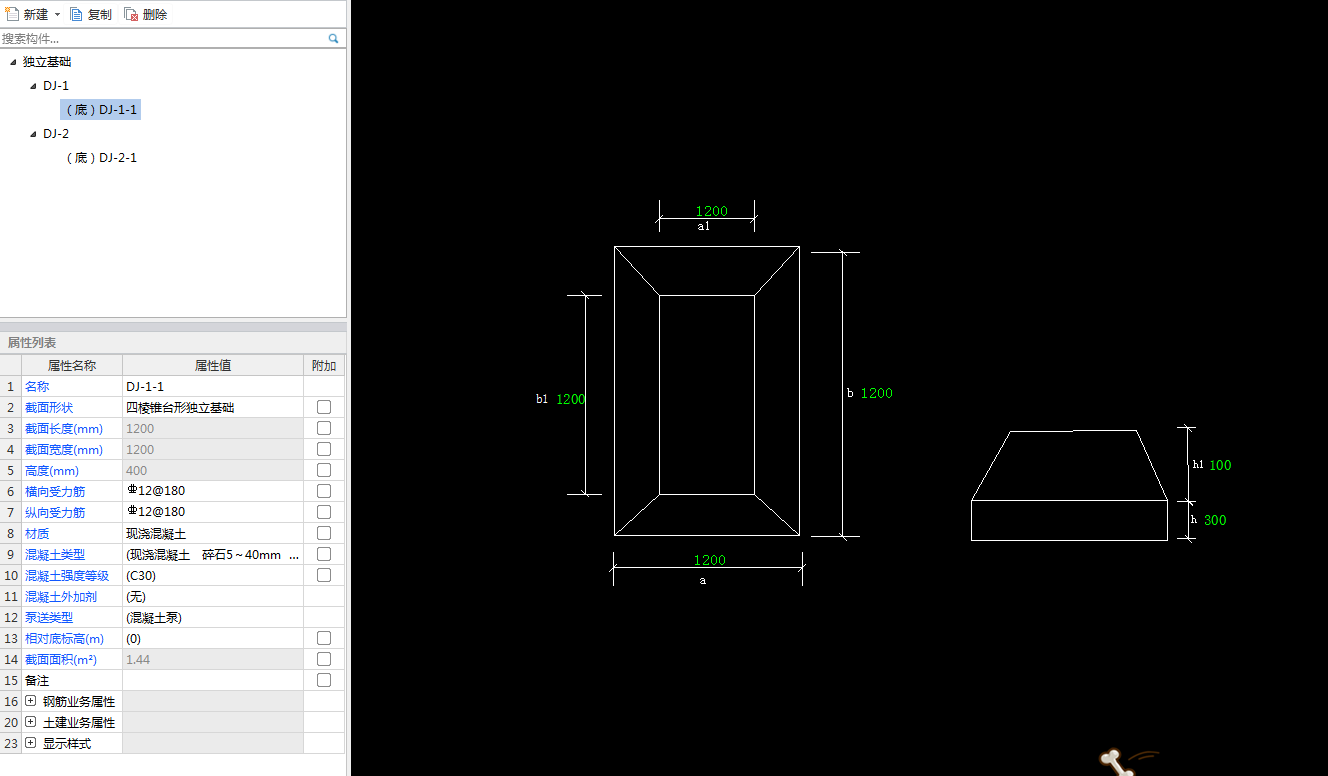This screenshot has height=776, width=1328.
Task: Select the (底) DJ-2-1 tree item
Action: pos(100,157)
